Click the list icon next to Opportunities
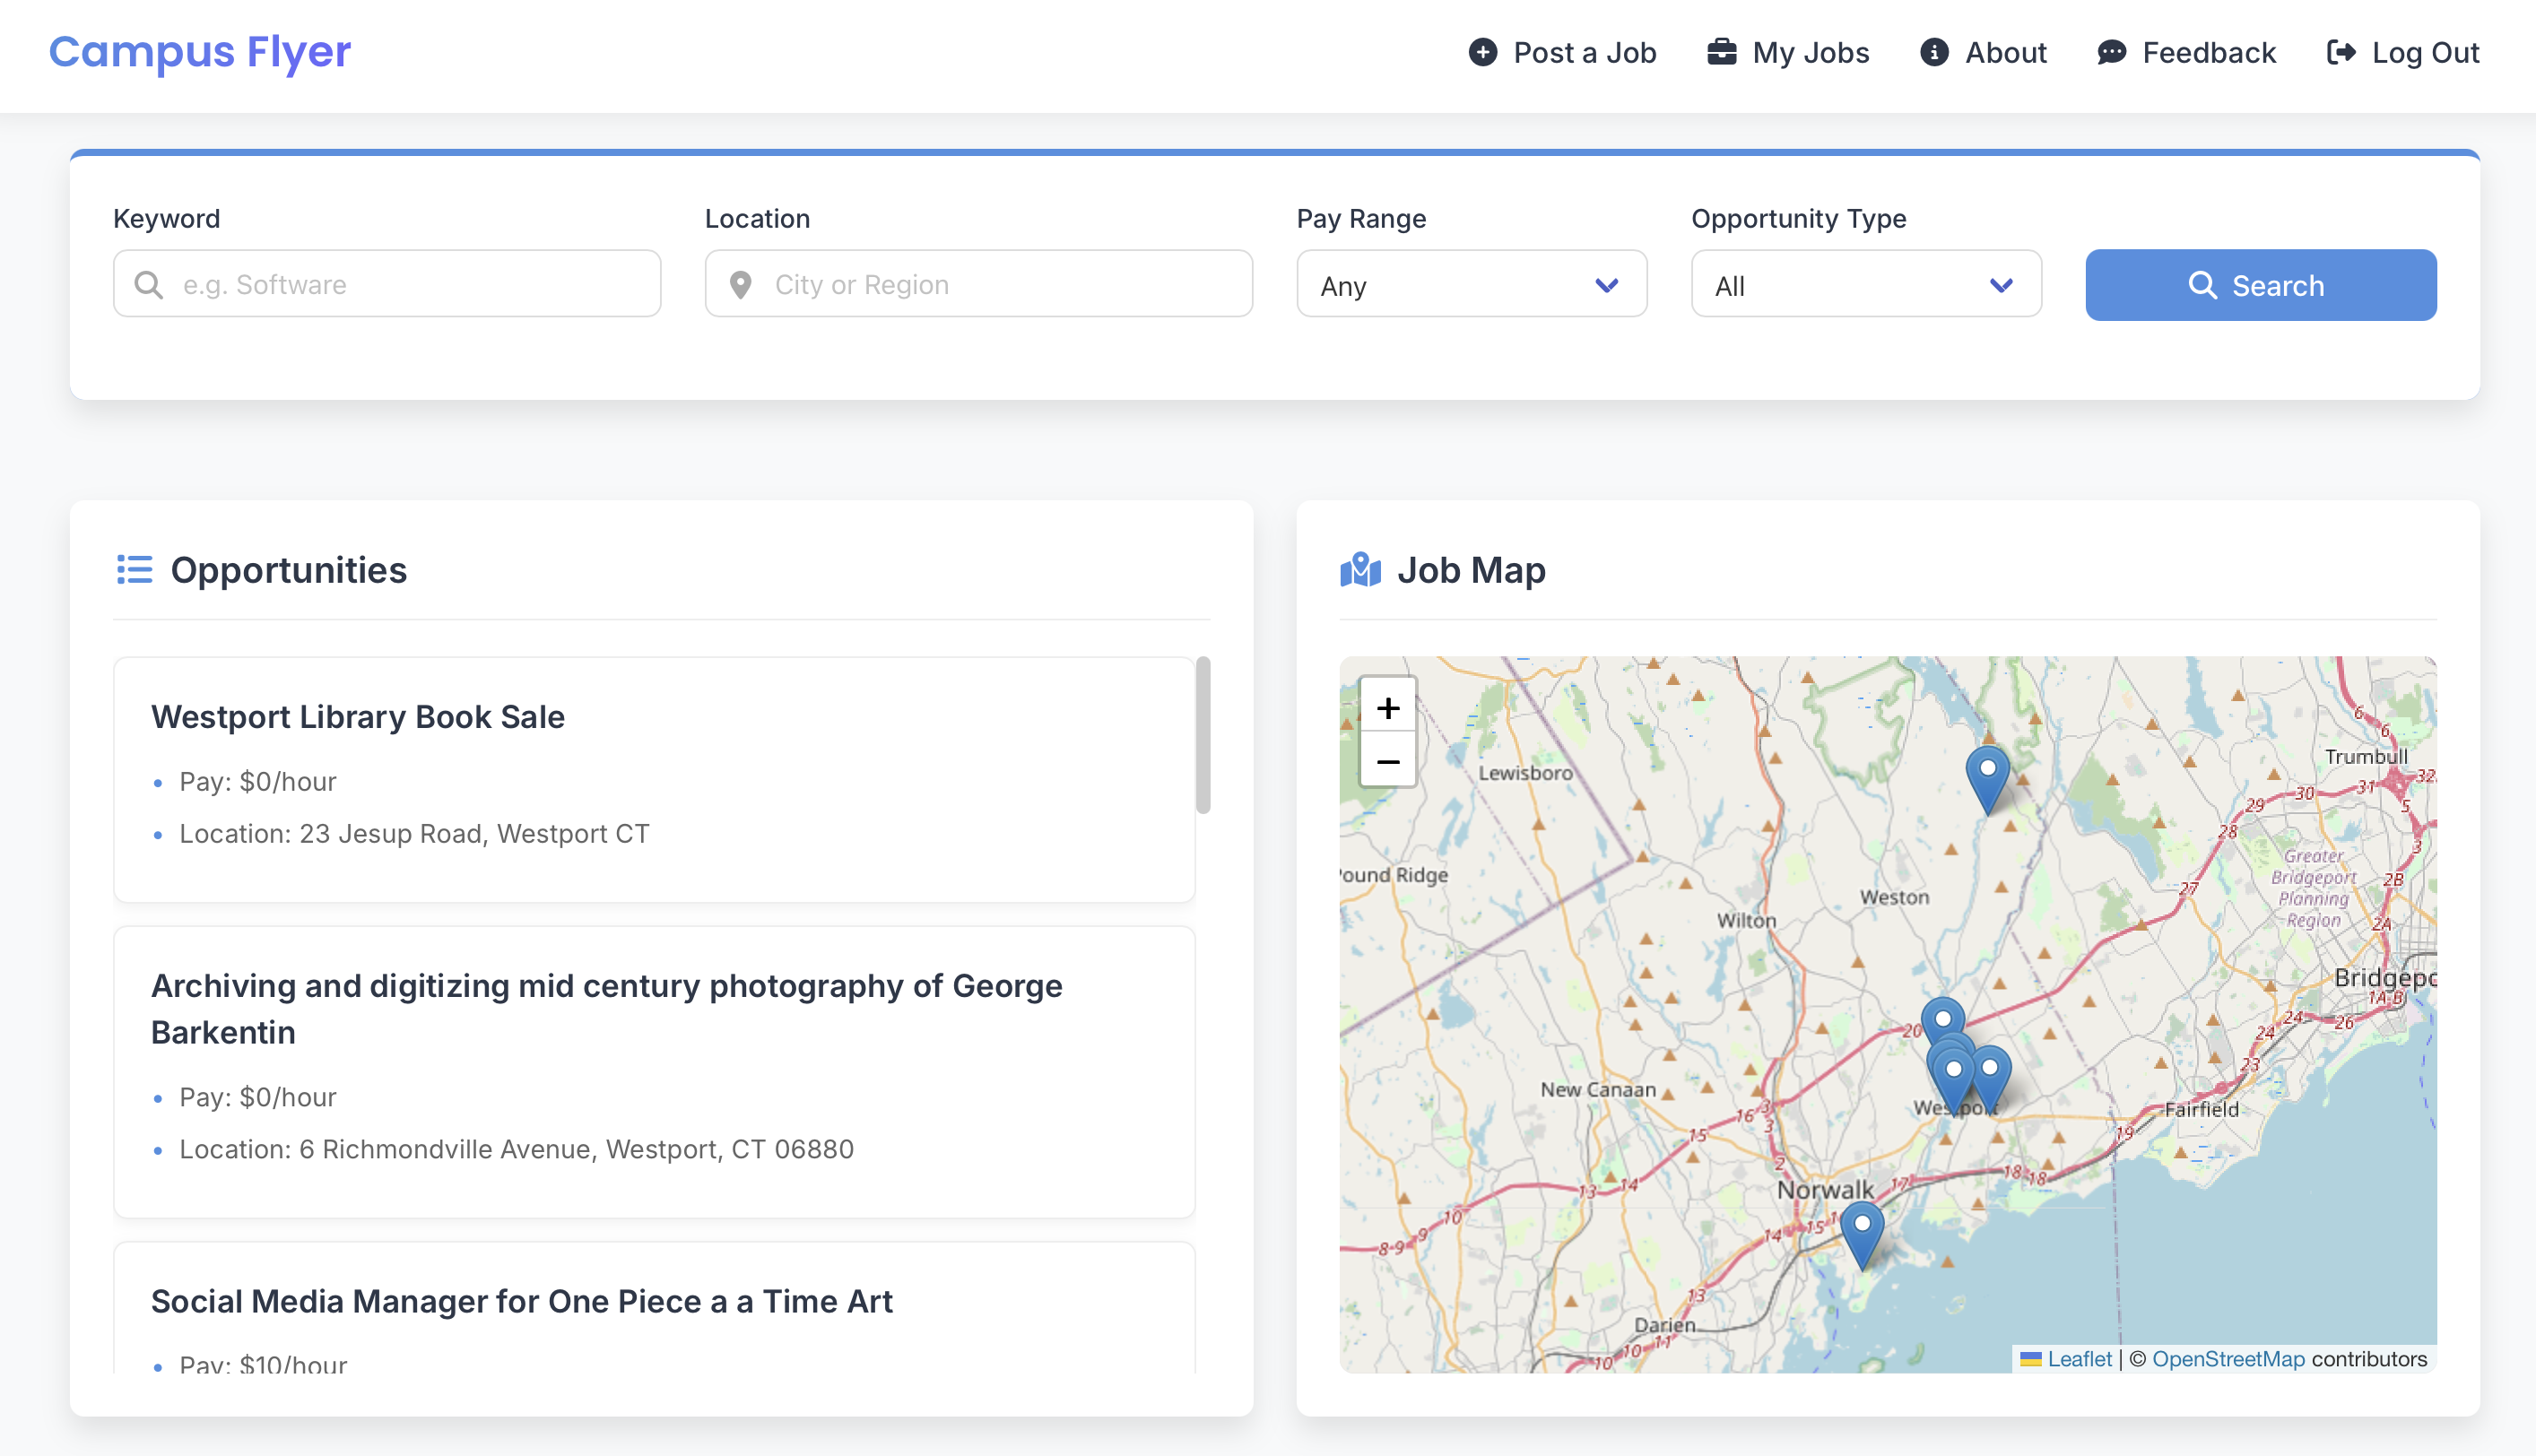 coord(135,570)
